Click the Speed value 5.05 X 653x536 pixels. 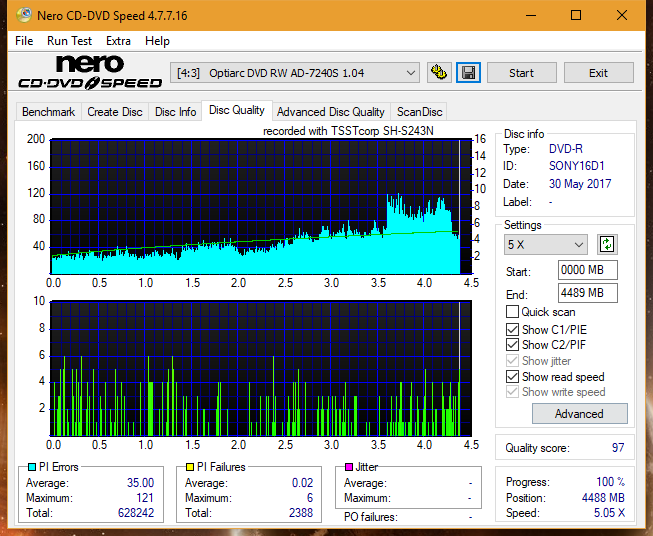(609, 513)
